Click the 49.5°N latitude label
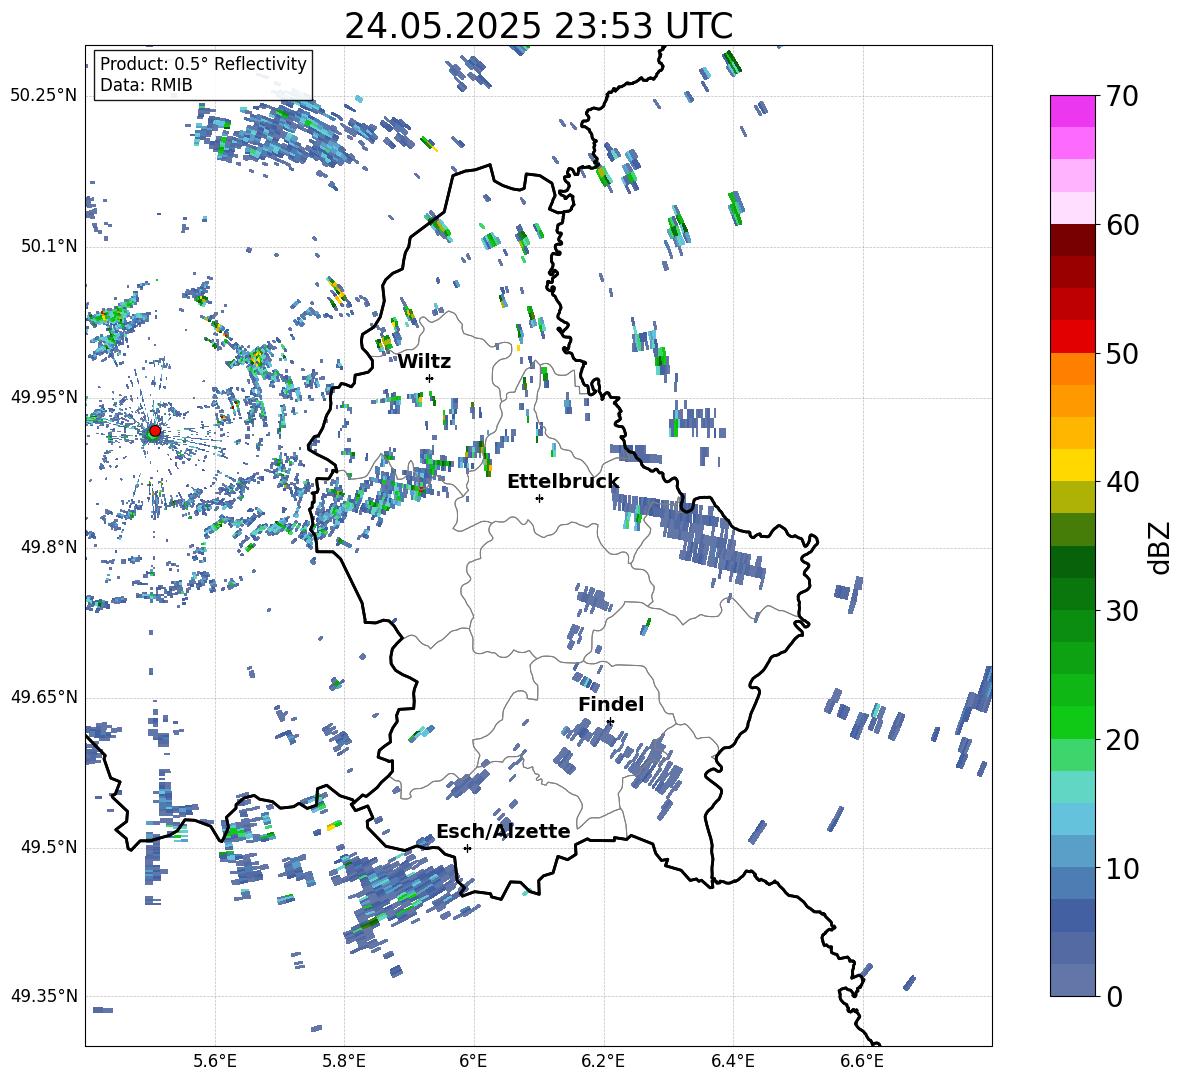1184x1081 pixels. 49,847
